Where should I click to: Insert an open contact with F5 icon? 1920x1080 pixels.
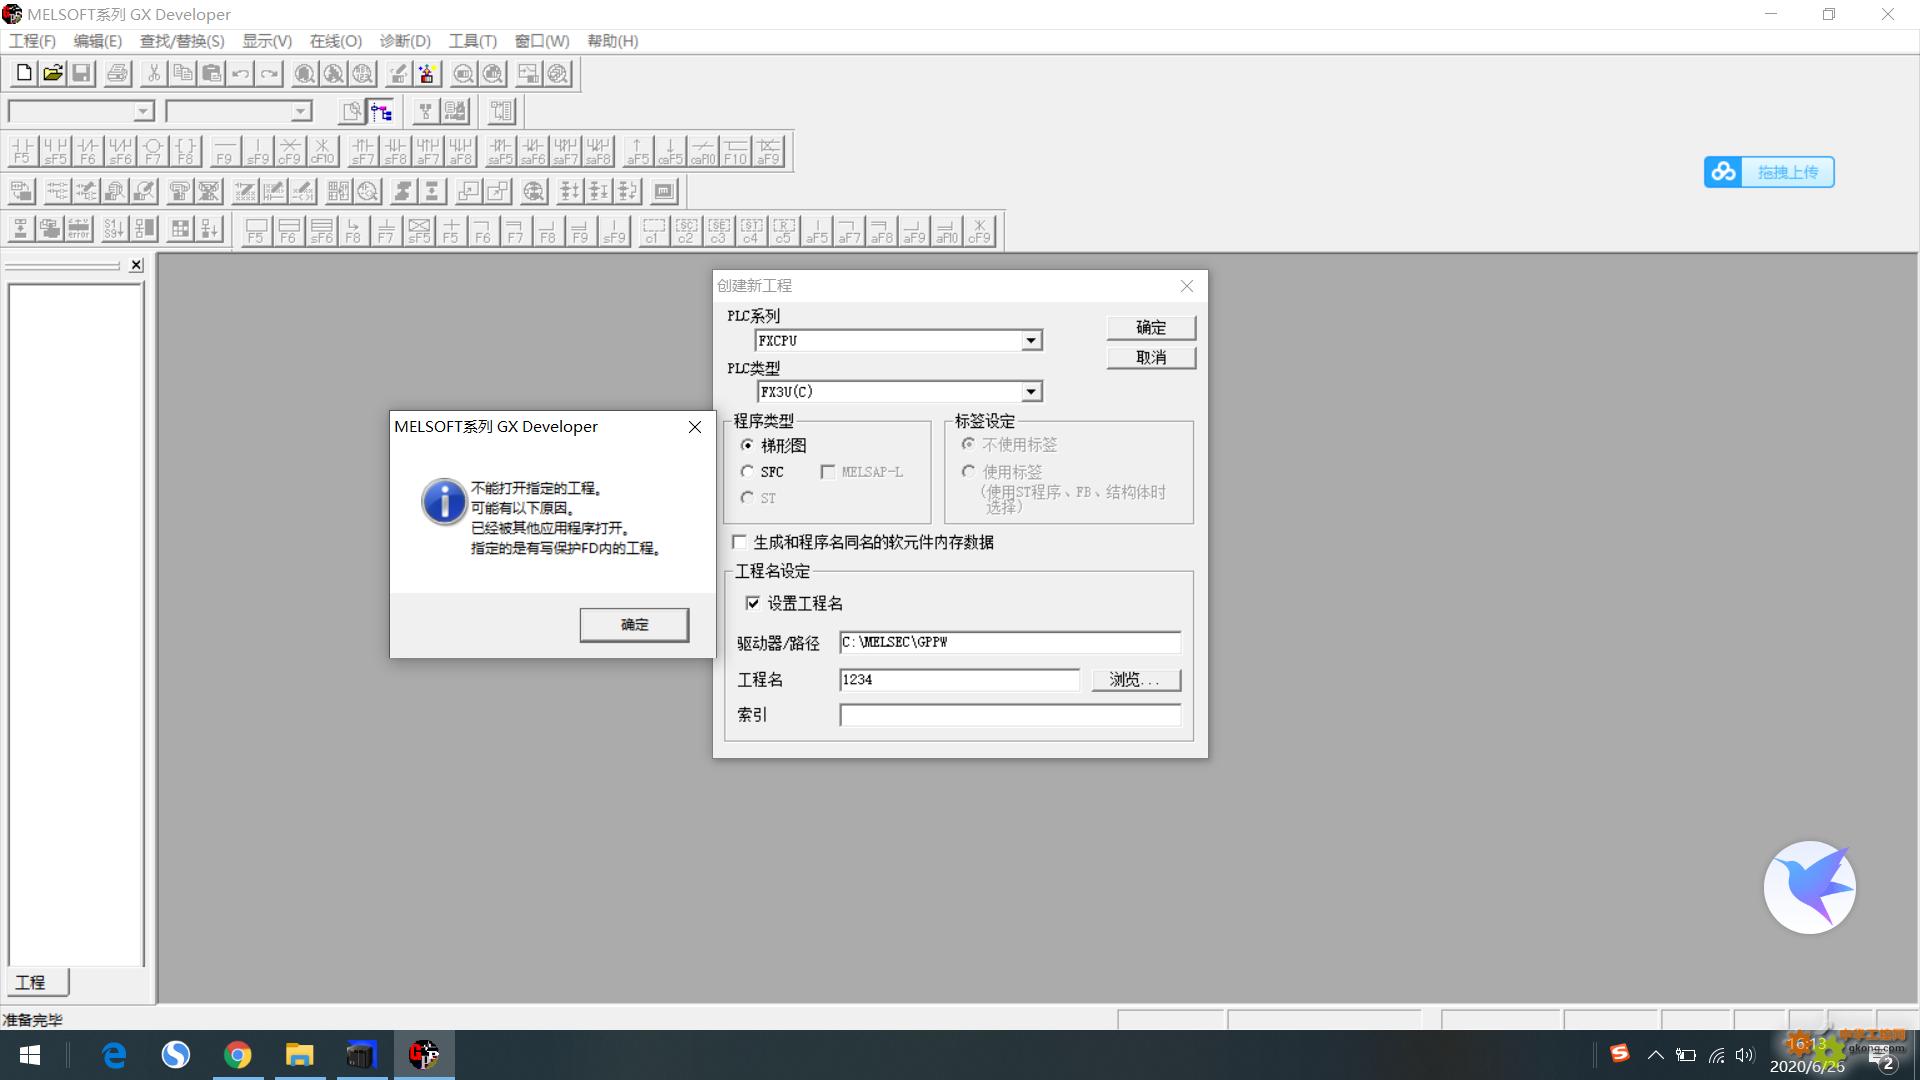(x=22, y=151)
